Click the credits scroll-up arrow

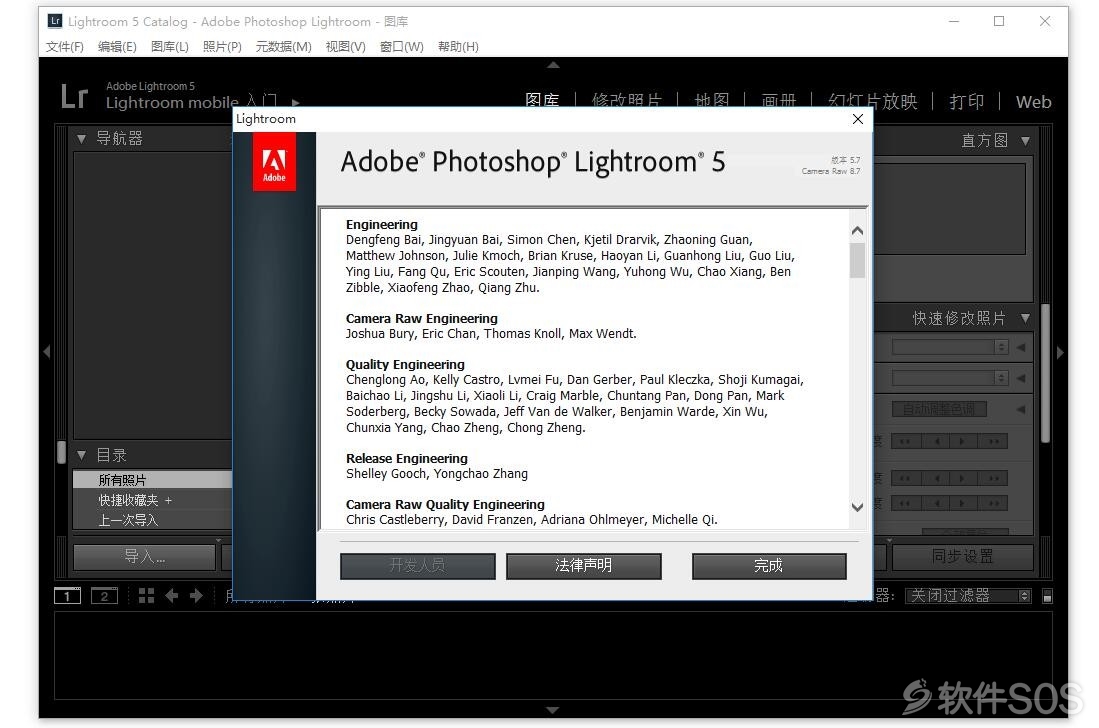tap(857, 231)
